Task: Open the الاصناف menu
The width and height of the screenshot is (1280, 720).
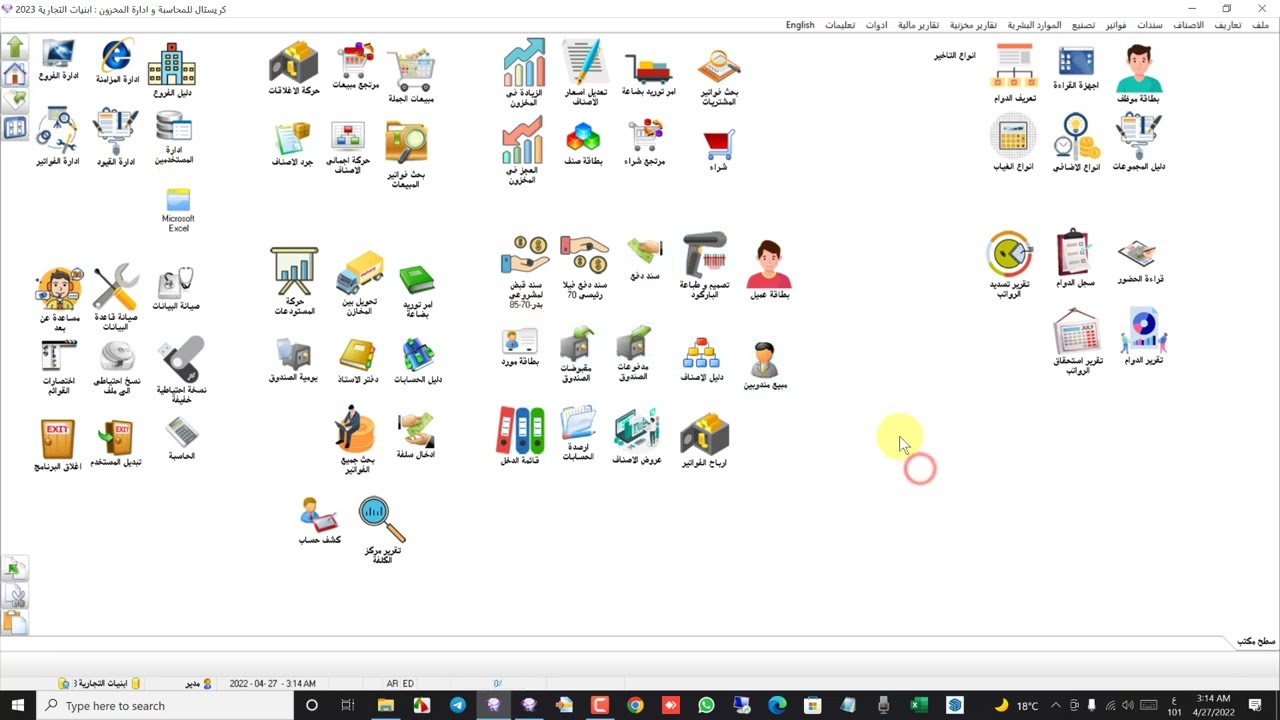Action: coord(1188,25)
